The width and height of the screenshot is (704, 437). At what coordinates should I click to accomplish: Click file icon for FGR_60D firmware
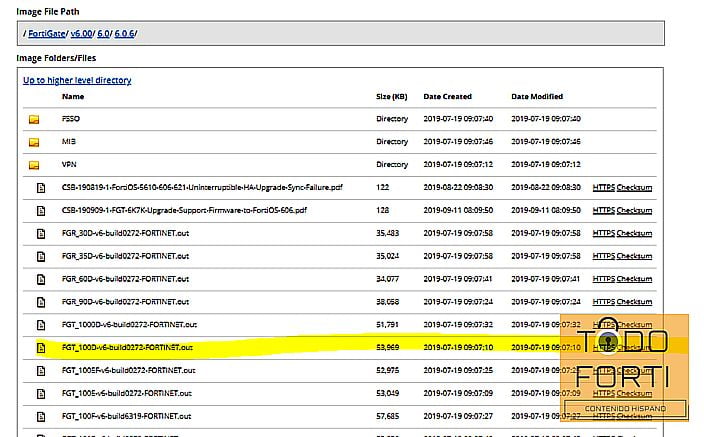pyautogui.click(x=41, y=279)
